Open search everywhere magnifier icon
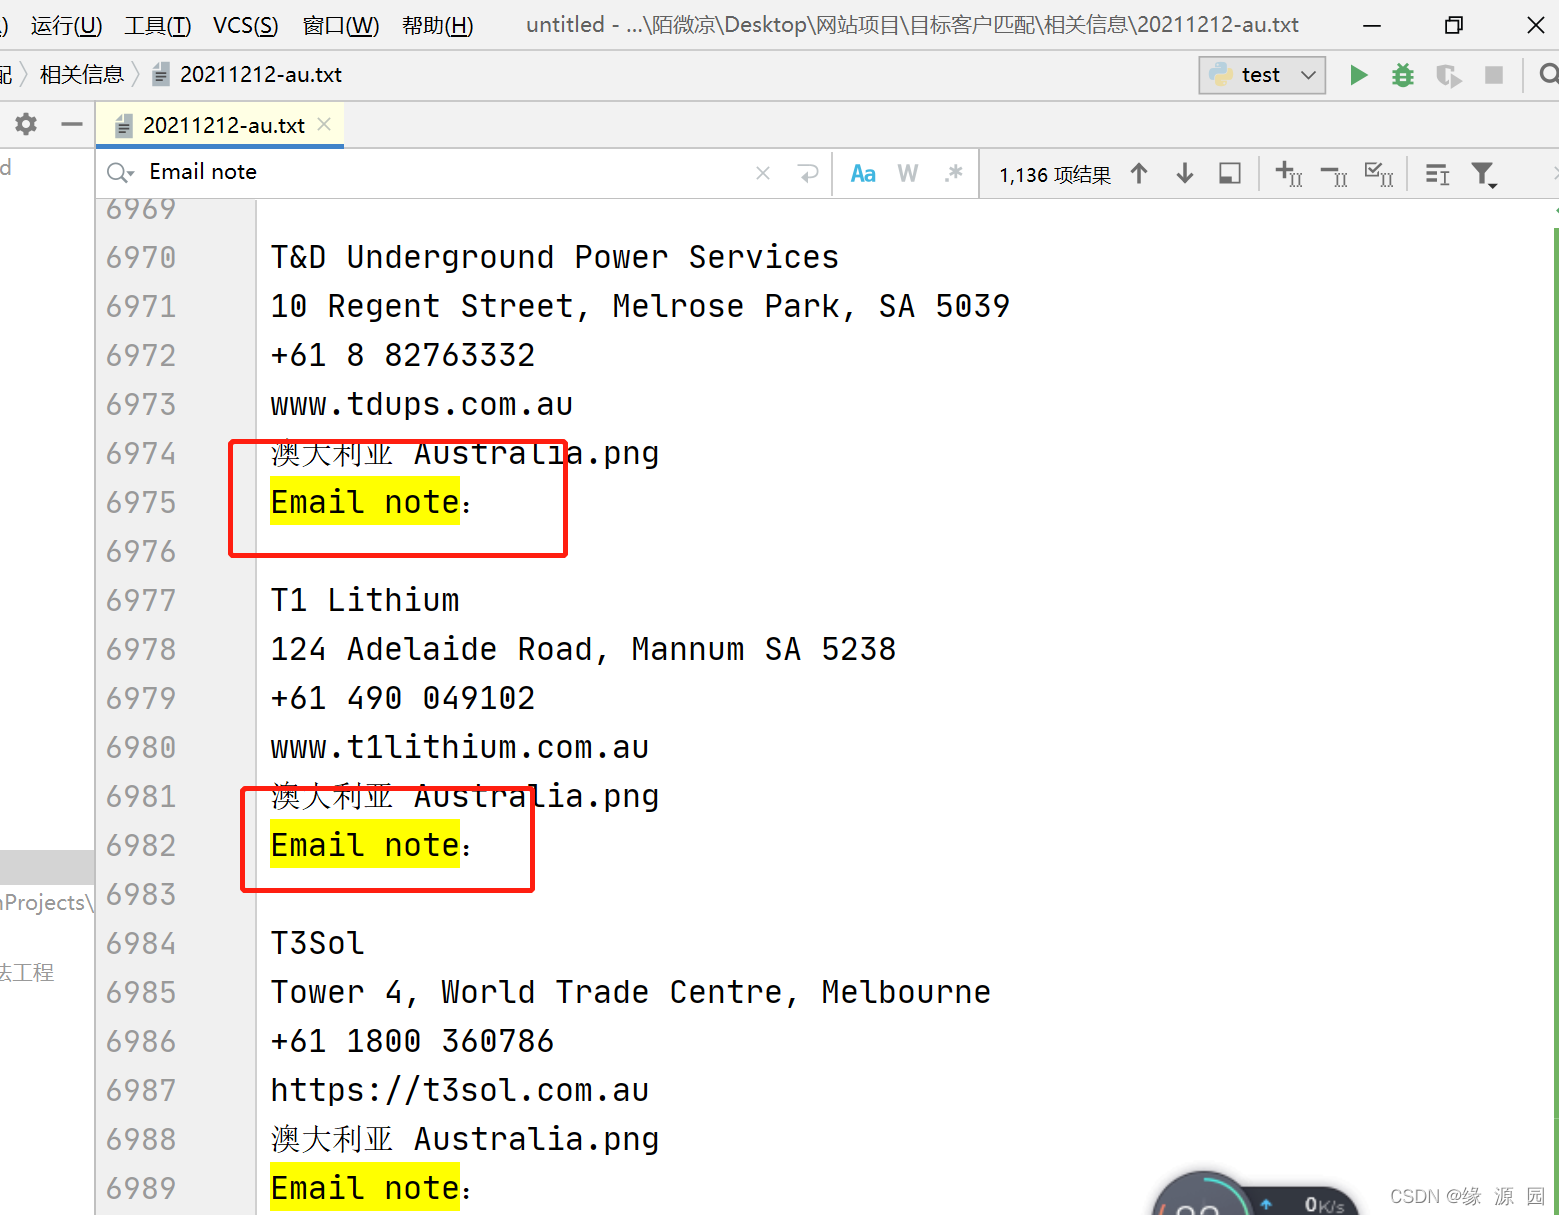 click(1549, 74)
